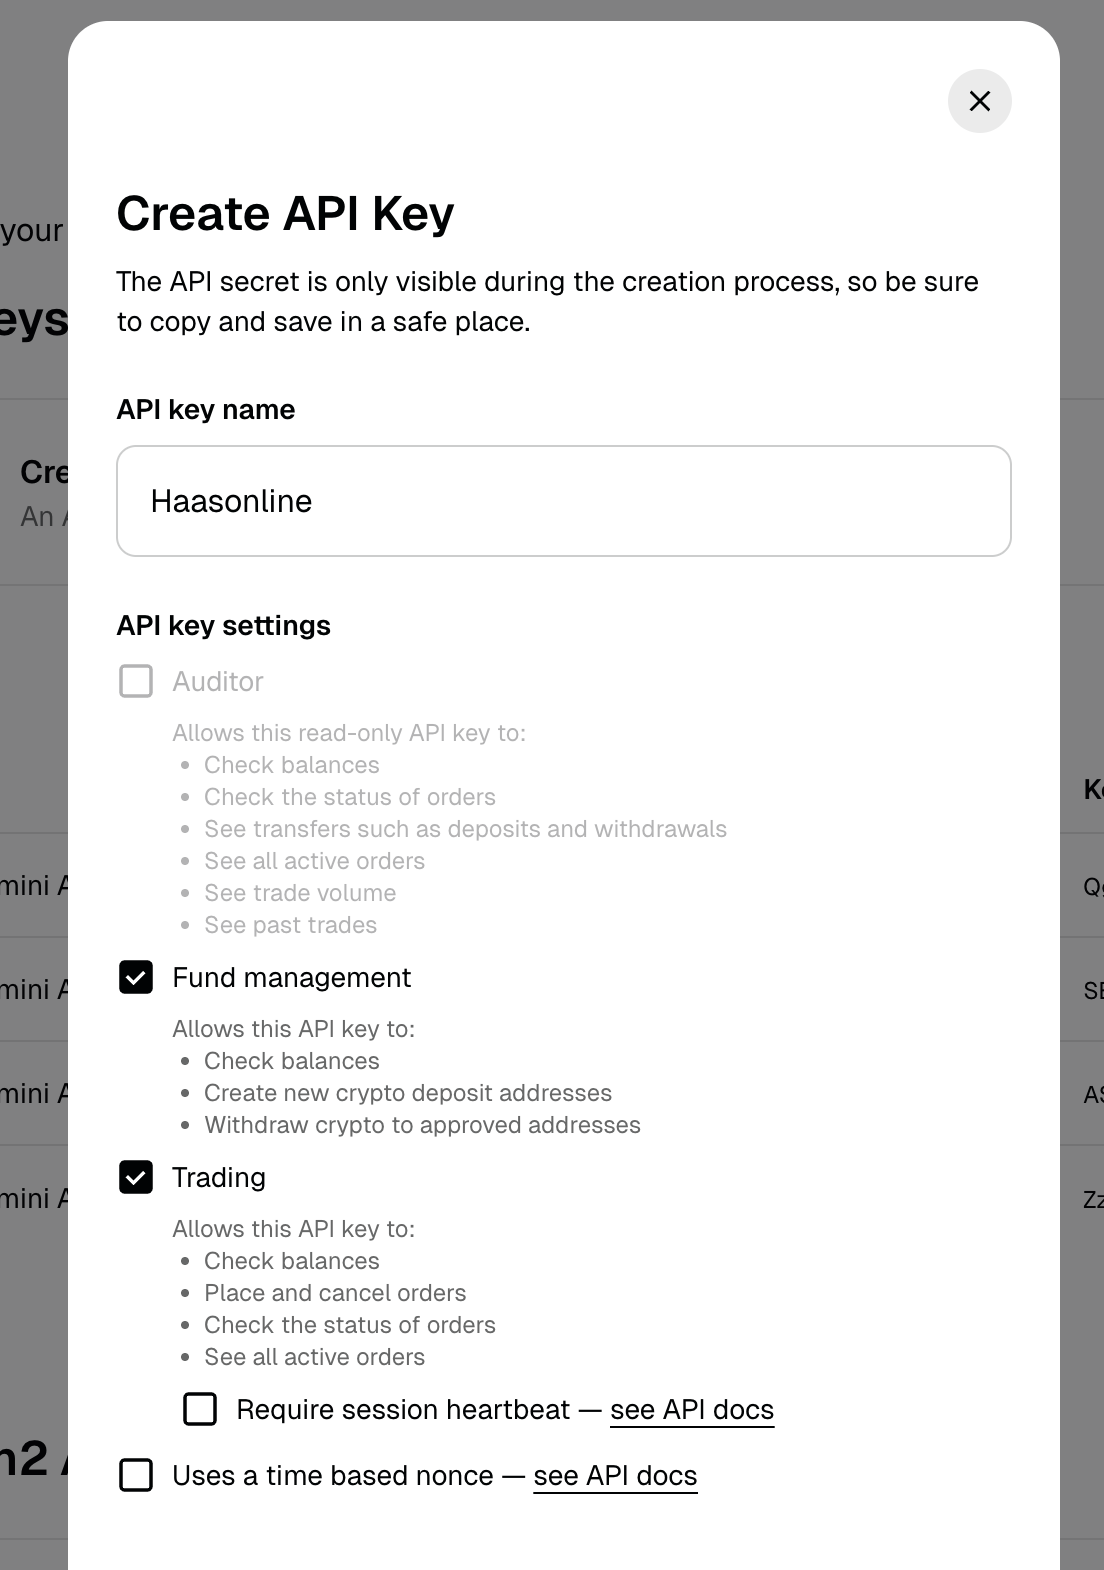Enable the Auditor checkbox

[136, 681]
